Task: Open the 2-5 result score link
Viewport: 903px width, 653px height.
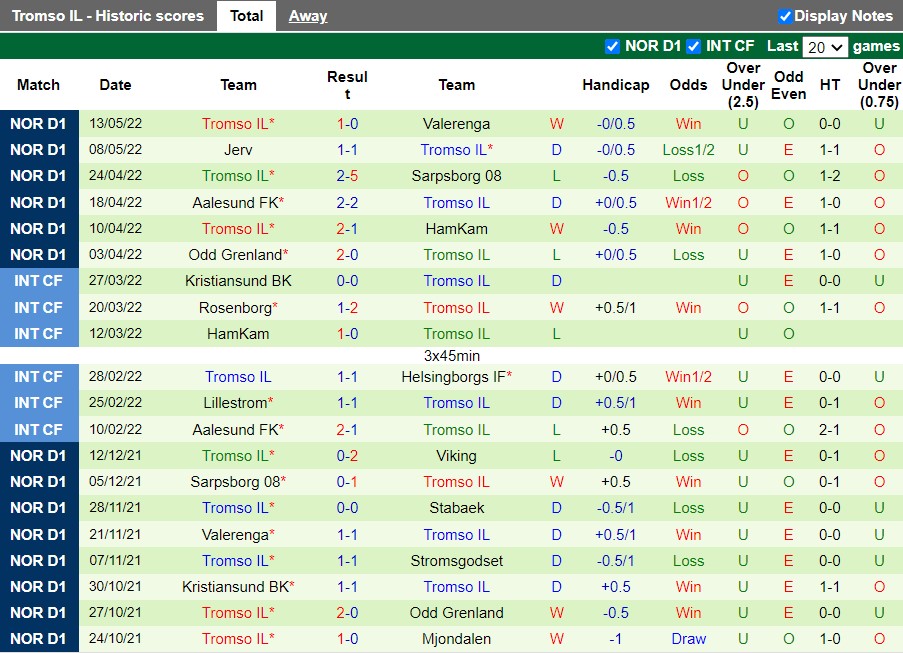Action: (347, 176)
